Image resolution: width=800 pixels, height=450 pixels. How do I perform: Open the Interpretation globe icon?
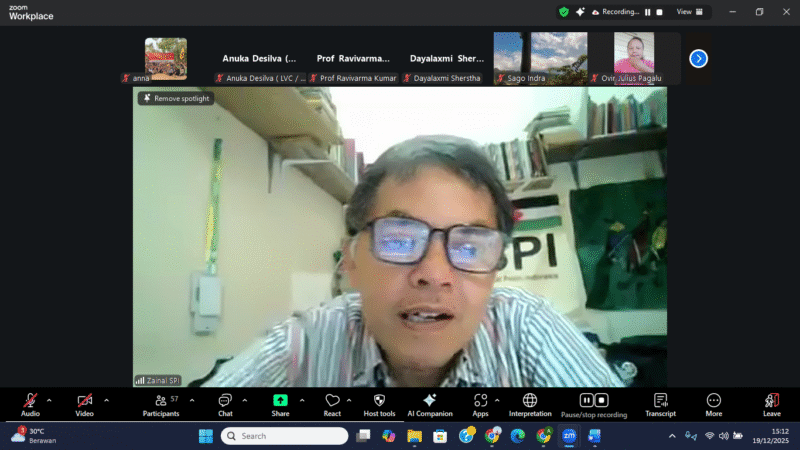point(530,401)
